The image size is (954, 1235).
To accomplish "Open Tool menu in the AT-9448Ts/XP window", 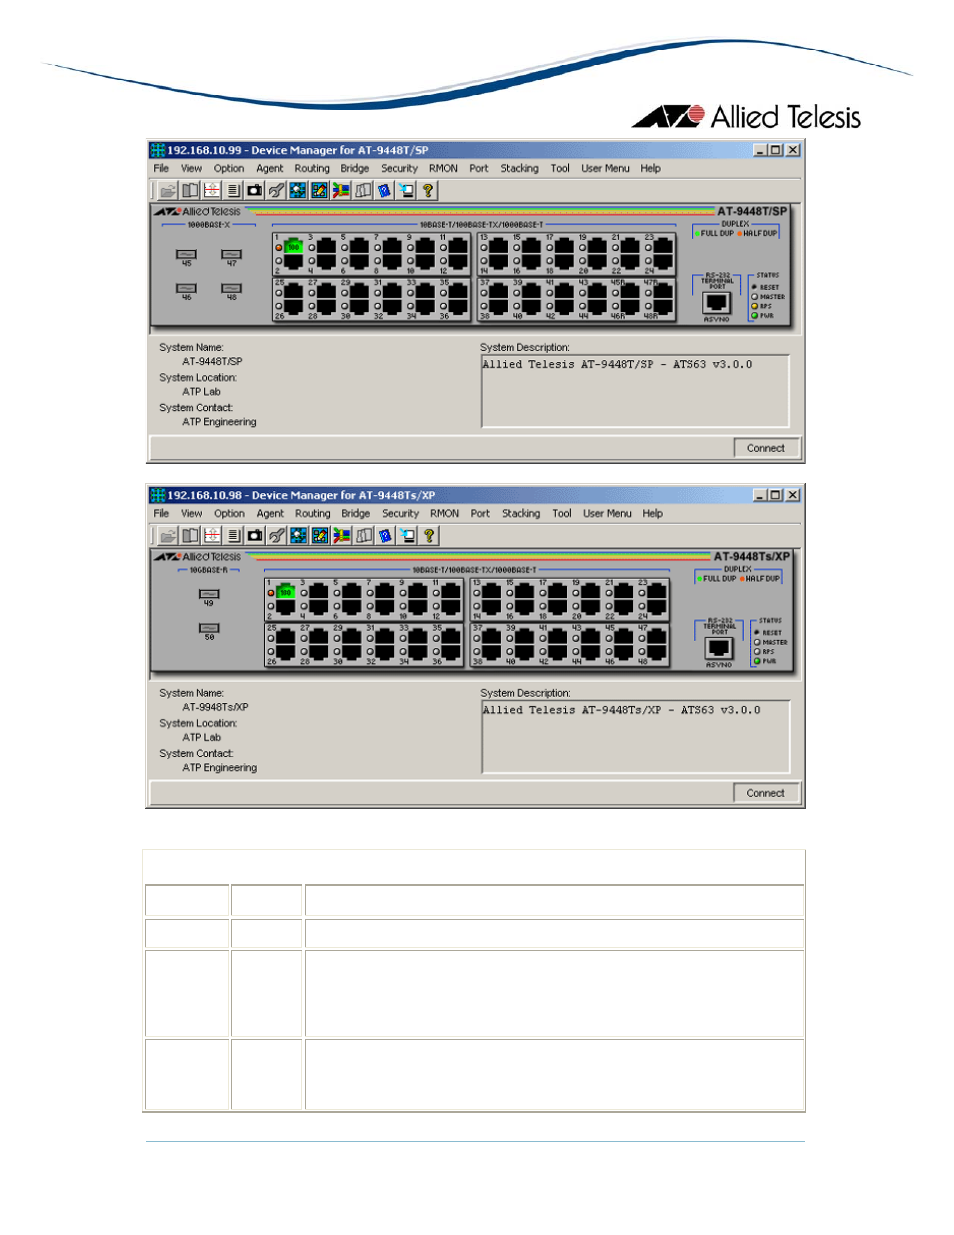I will (561, 513).
